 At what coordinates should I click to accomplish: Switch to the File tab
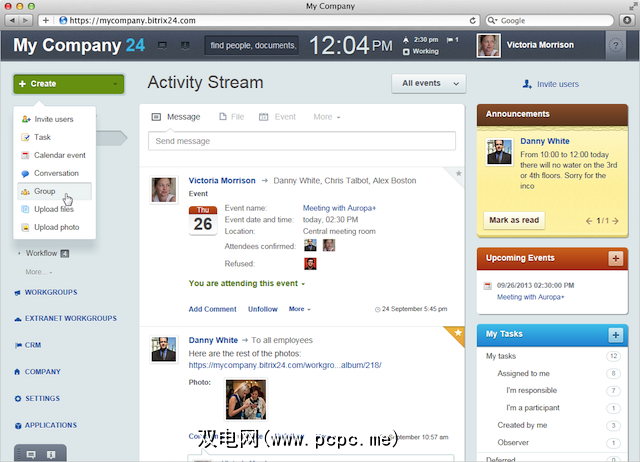(x=231, y=117)
